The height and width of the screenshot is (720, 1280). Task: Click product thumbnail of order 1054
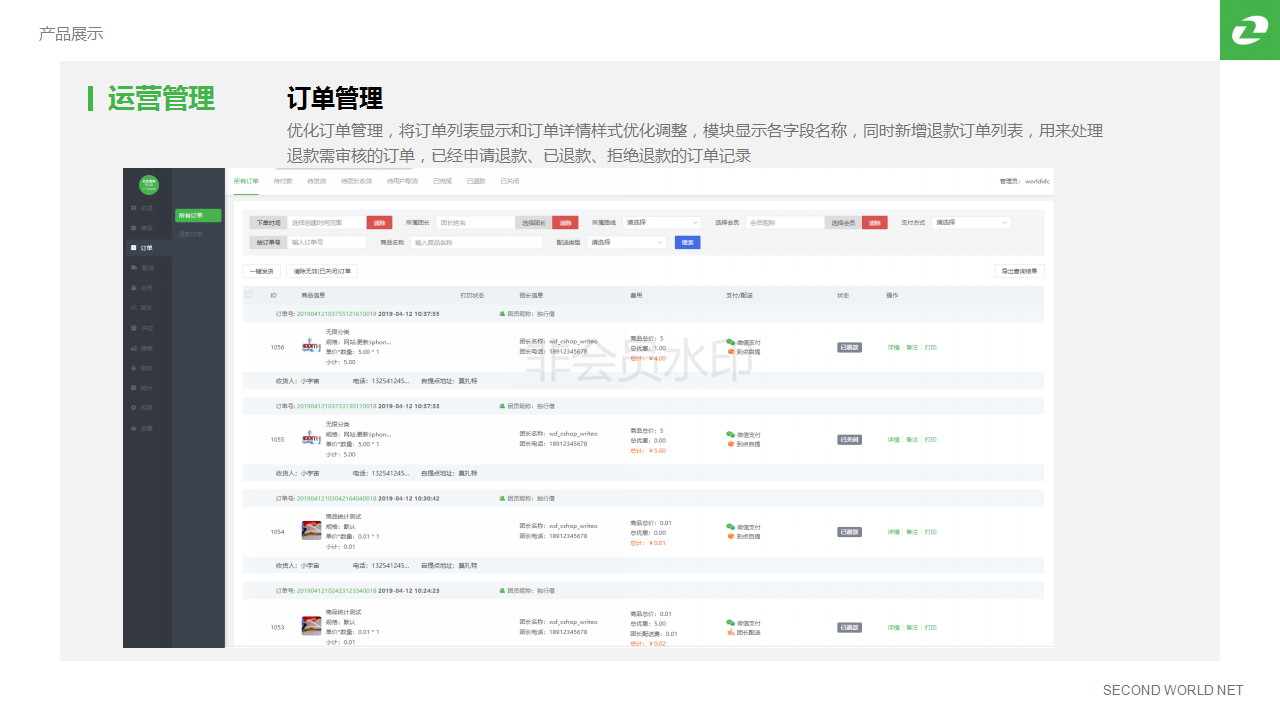tap(311, 531)
